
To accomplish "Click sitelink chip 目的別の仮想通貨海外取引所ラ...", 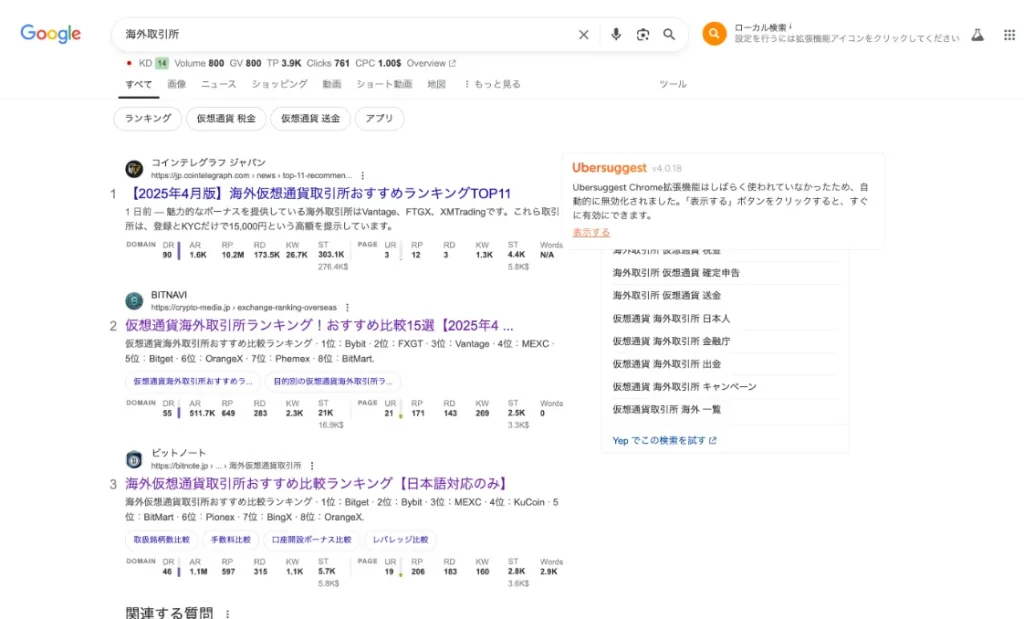I will [x=333, y=381].
